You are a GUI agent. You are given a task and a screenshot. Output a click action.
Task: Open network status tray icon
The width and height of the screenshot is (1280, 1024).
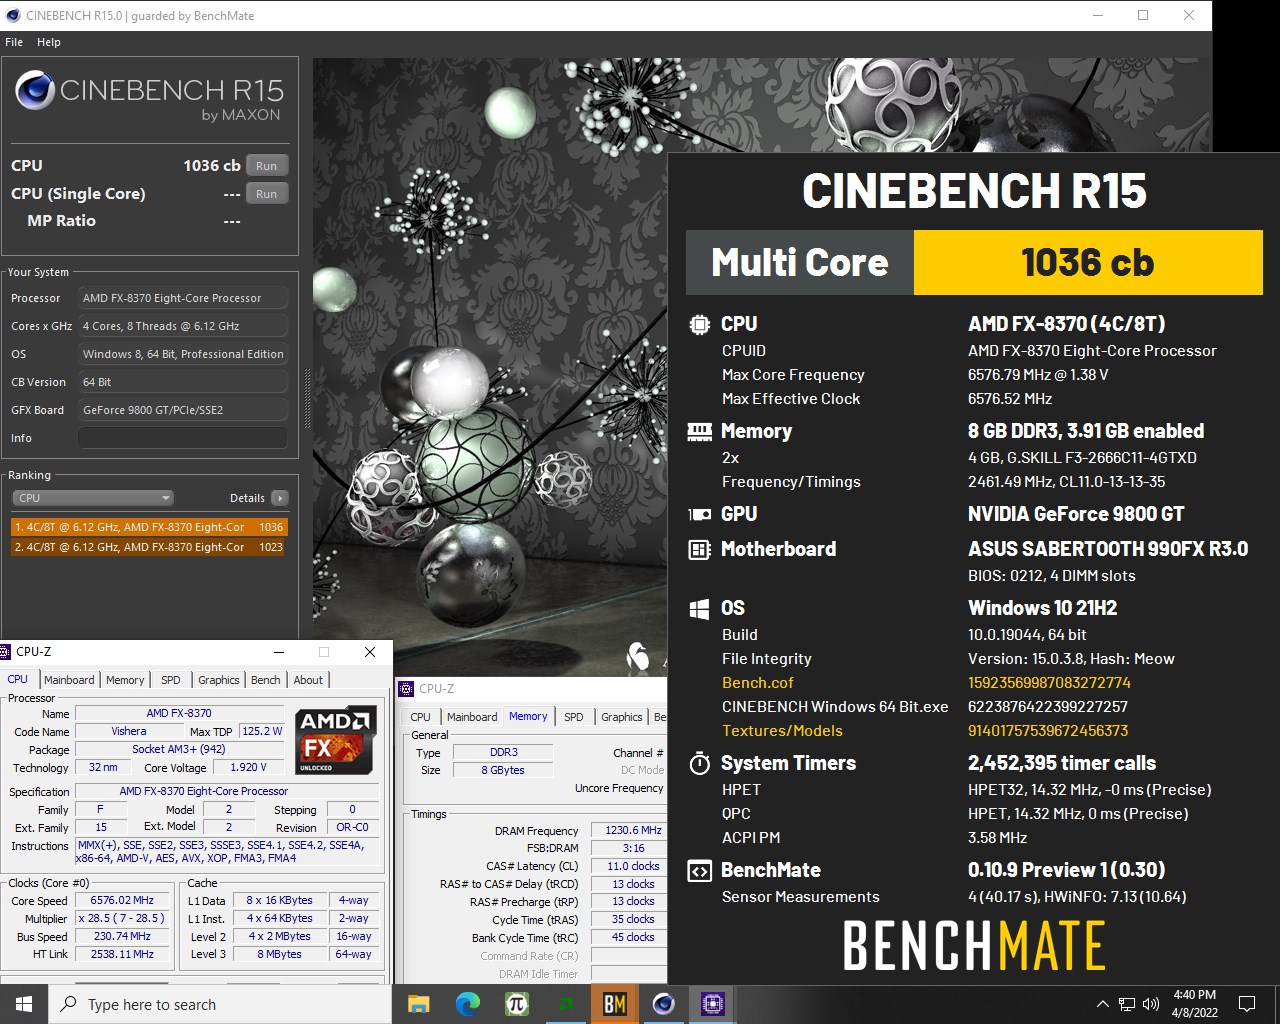(x=1127, y=1004)
